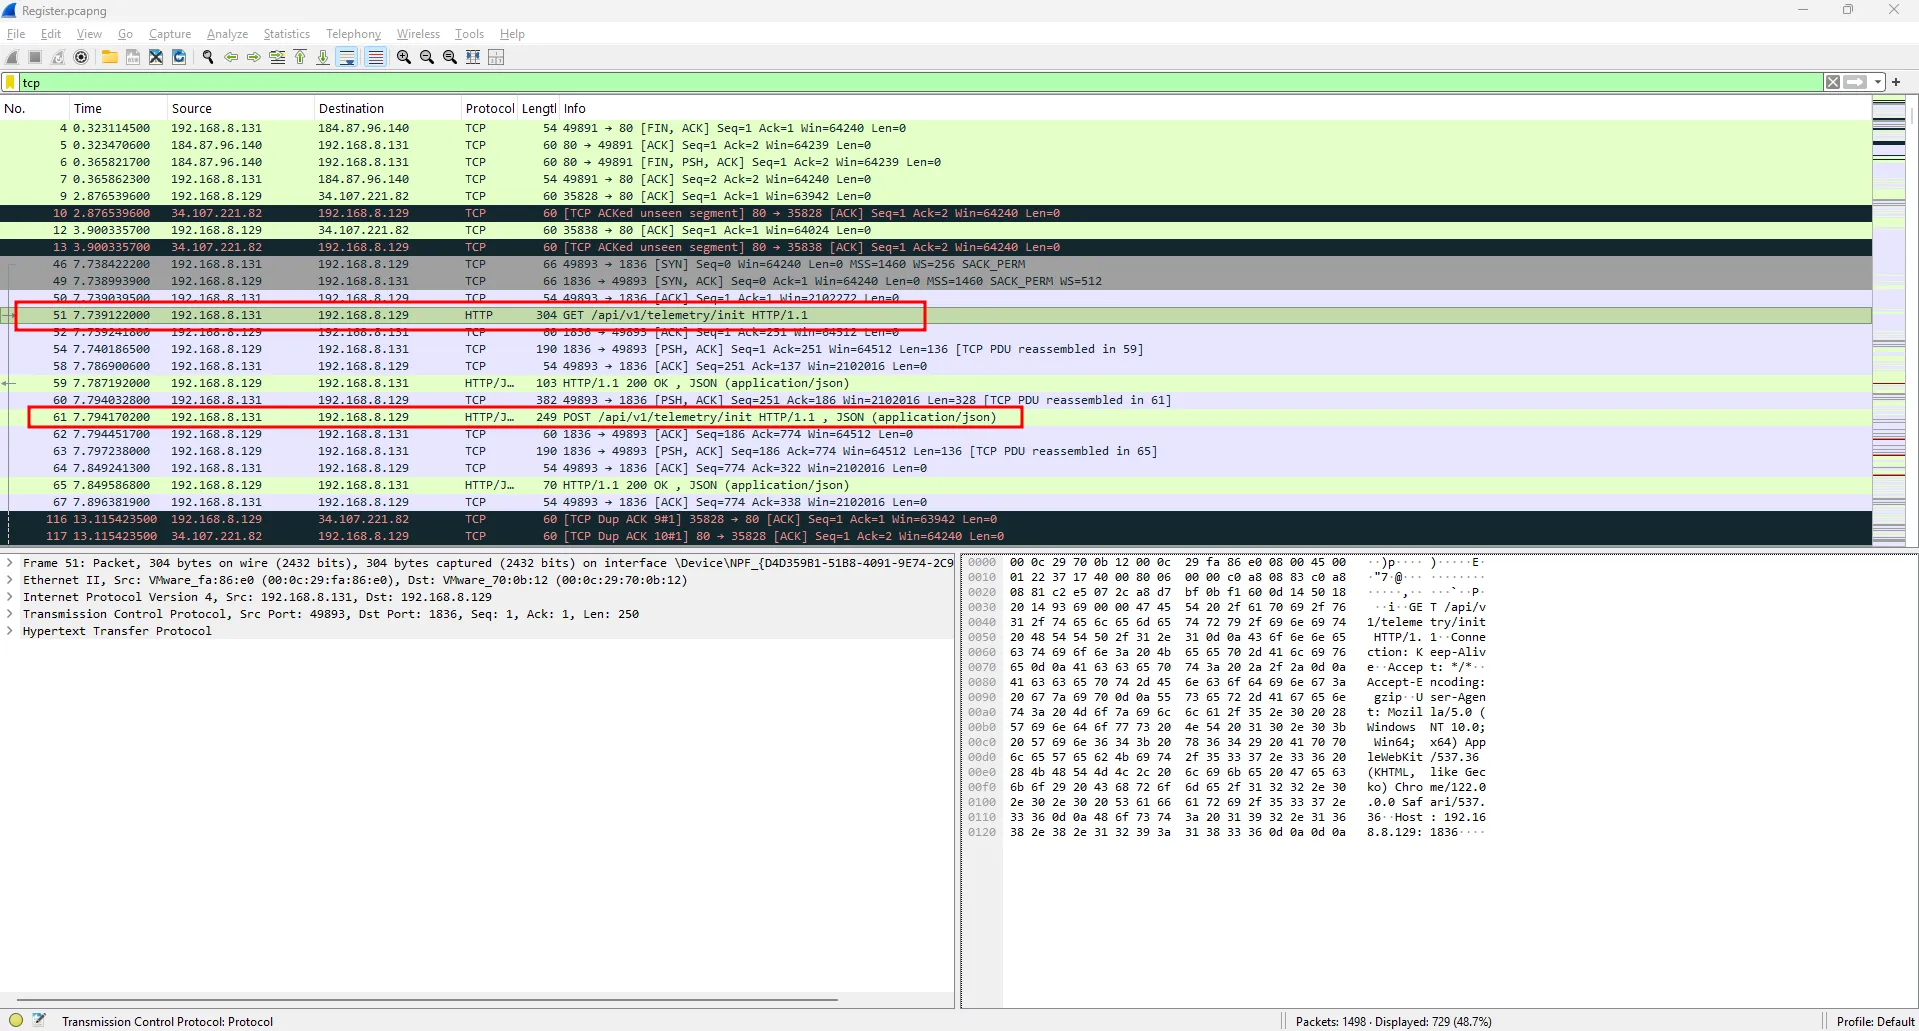Add a new filter button with the plus sign
This screenshot has height=1031, width=1919.
point(1896,82)
